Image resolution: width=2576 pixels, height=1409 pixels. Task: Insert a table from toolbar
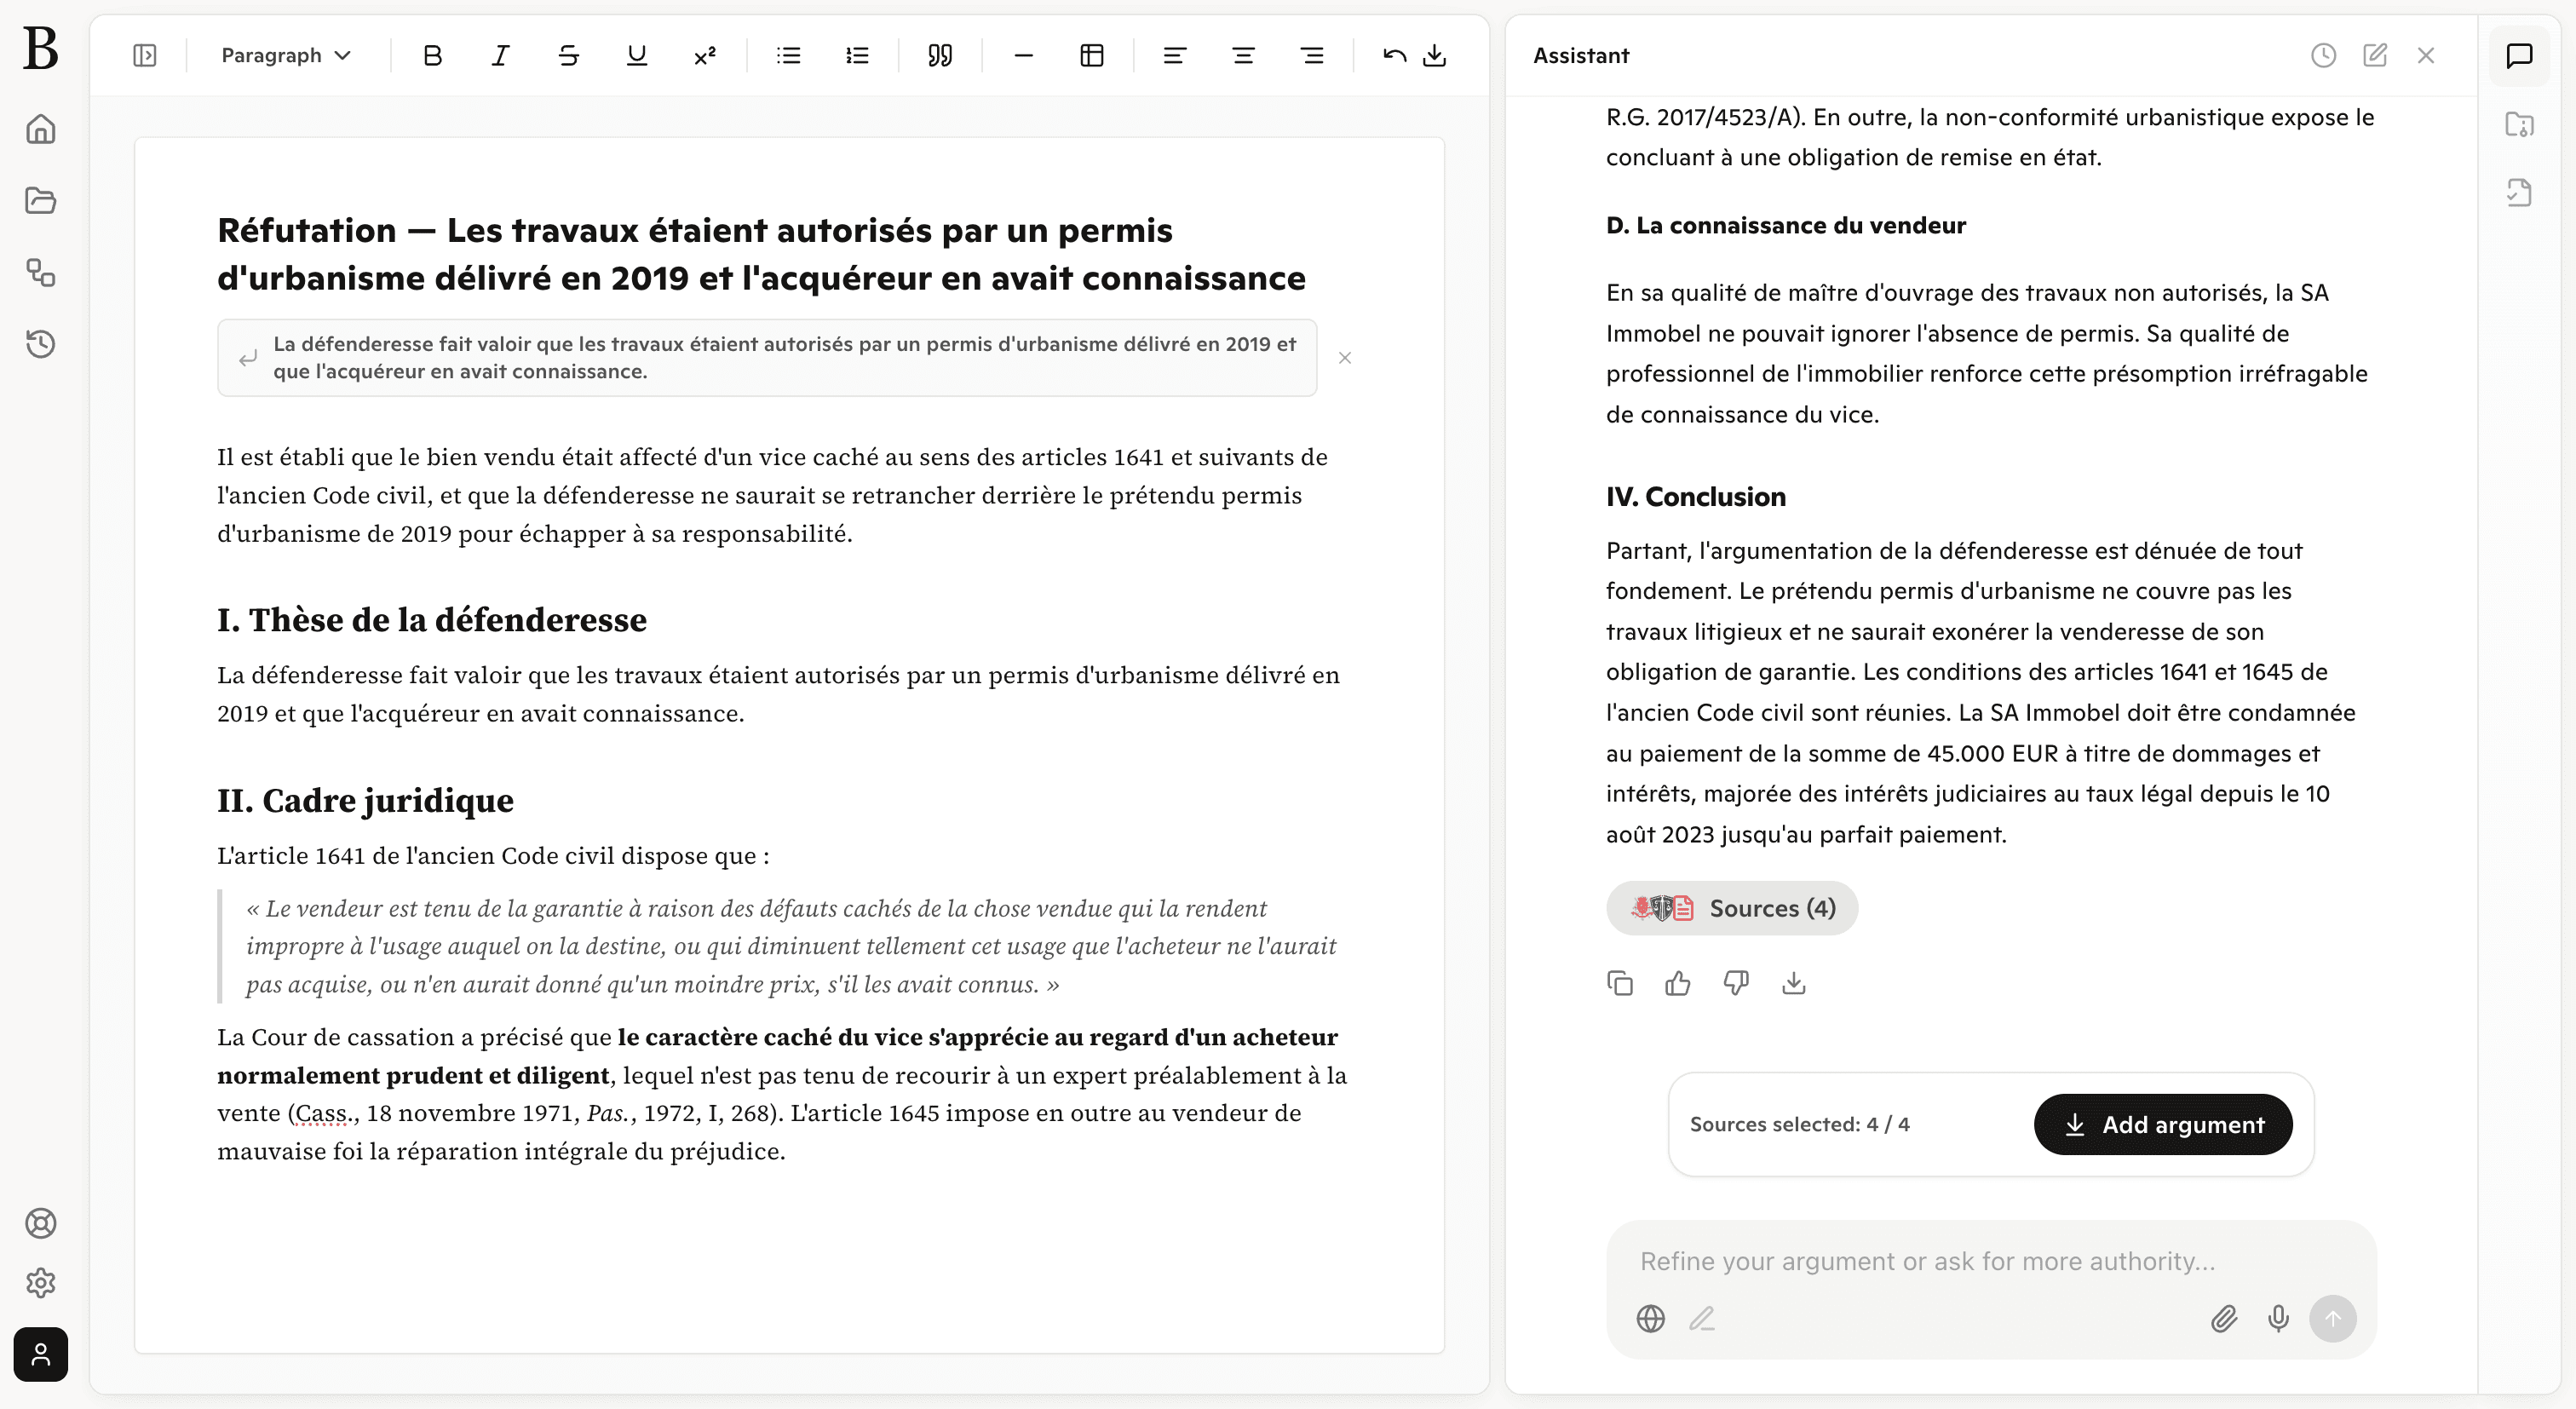1091,56
